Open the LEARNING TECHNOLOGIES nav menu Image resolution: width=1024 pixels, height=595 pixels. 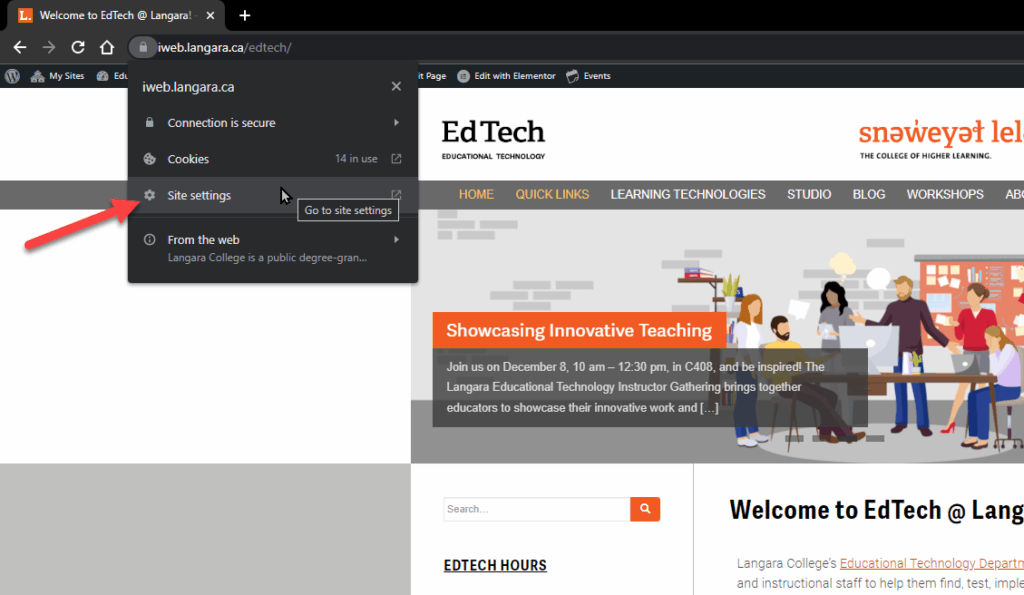[x=688, y=195]
